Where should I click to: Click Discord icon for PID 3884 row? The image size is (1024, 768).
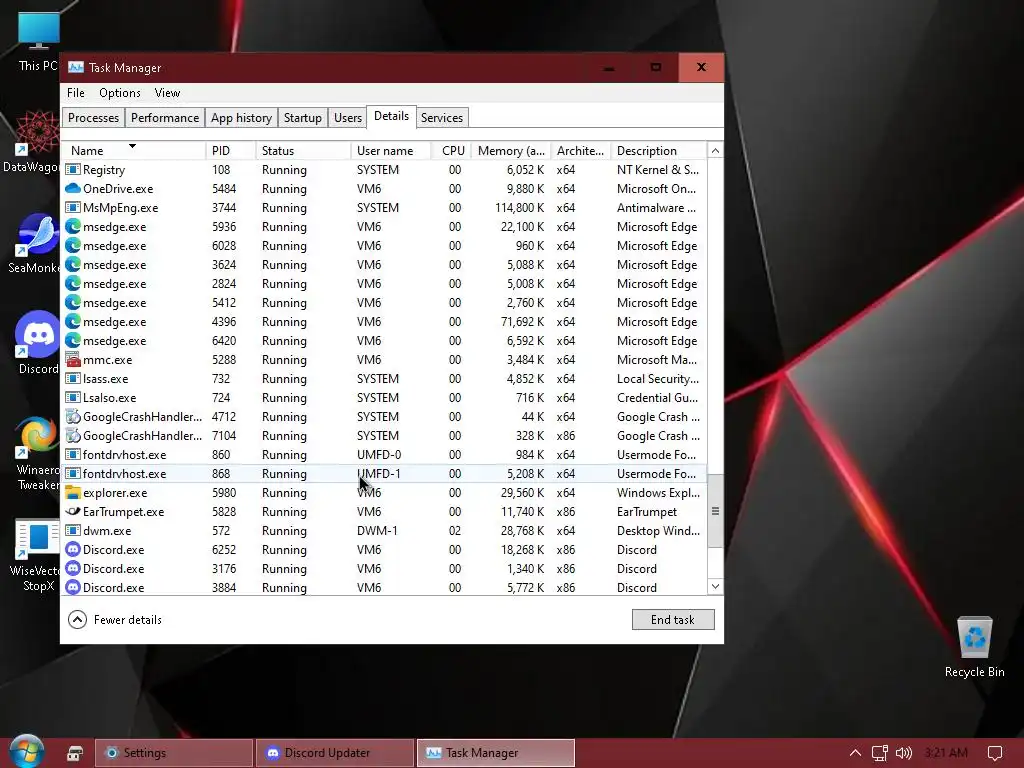point(72,588)
